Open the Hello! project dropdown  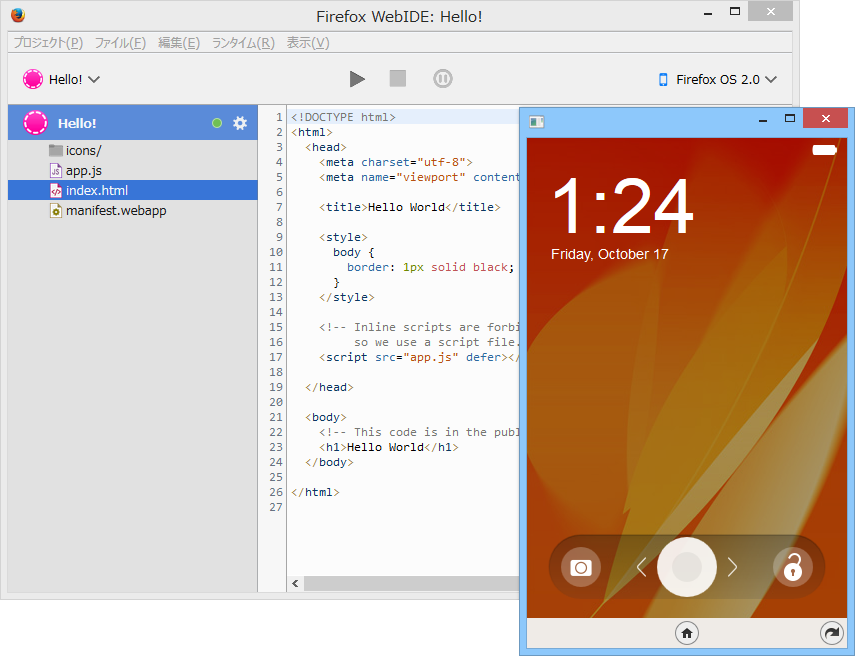(60, 78)
